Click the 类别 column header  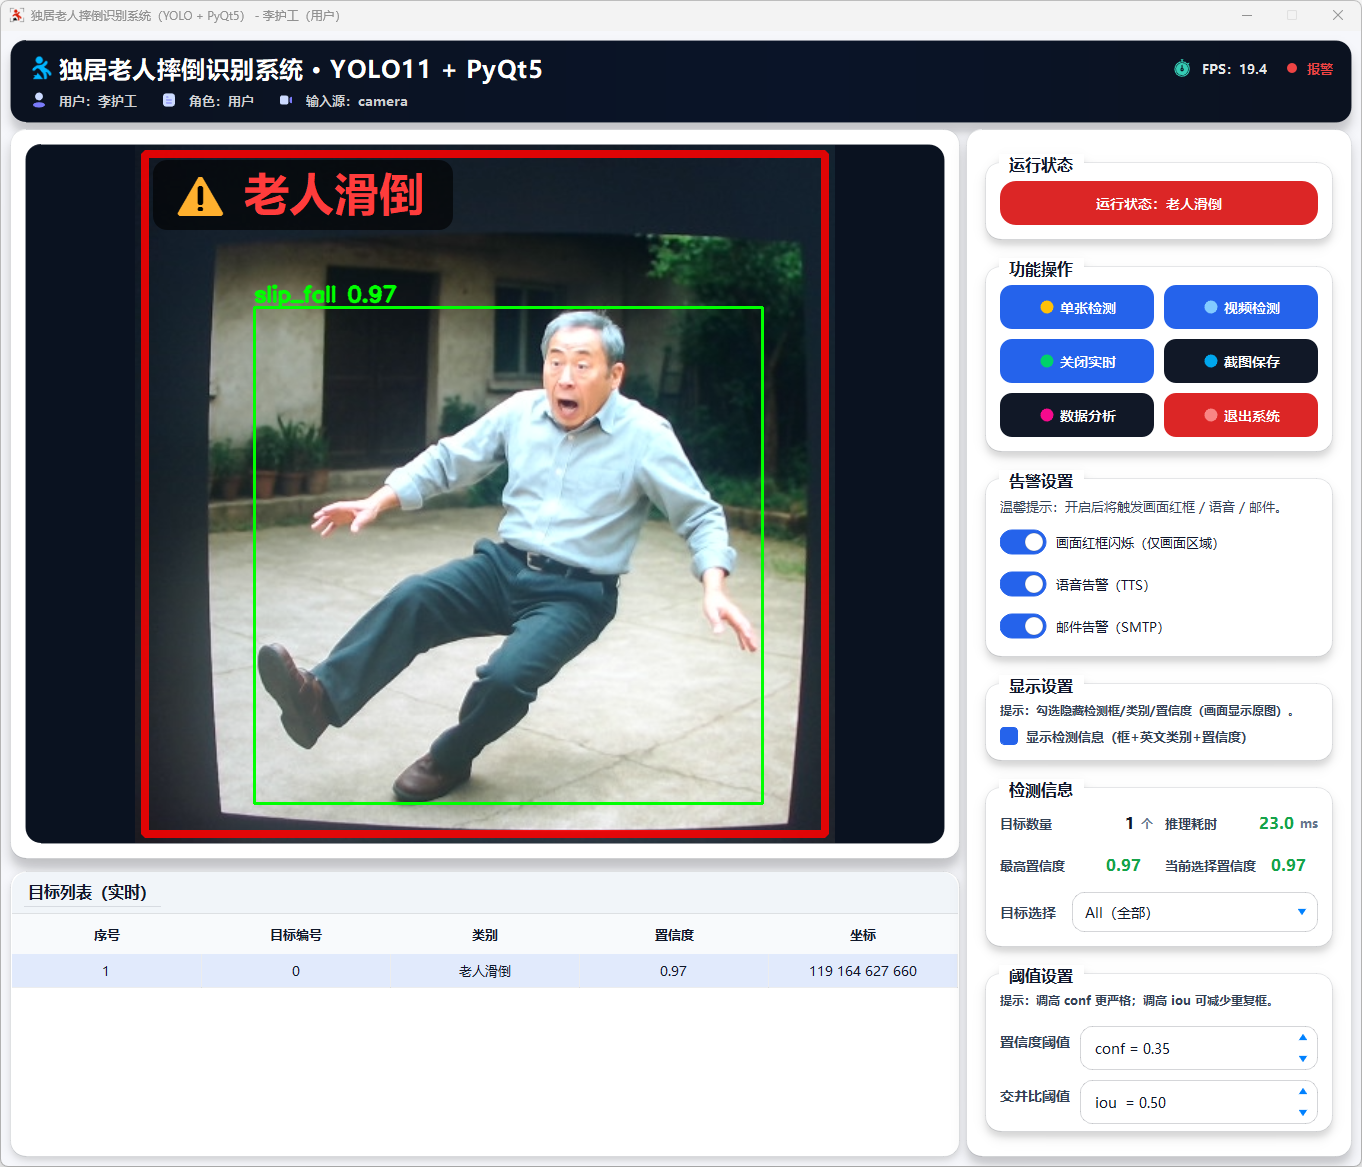[485, 935]
